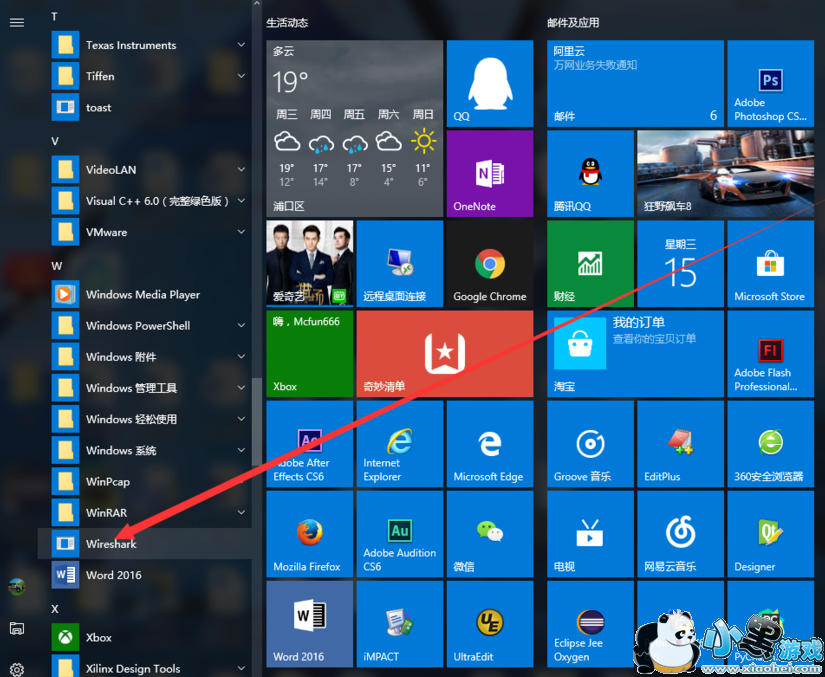
Task: Expand the Windows PowerShell folder
Action: [241, 326]
